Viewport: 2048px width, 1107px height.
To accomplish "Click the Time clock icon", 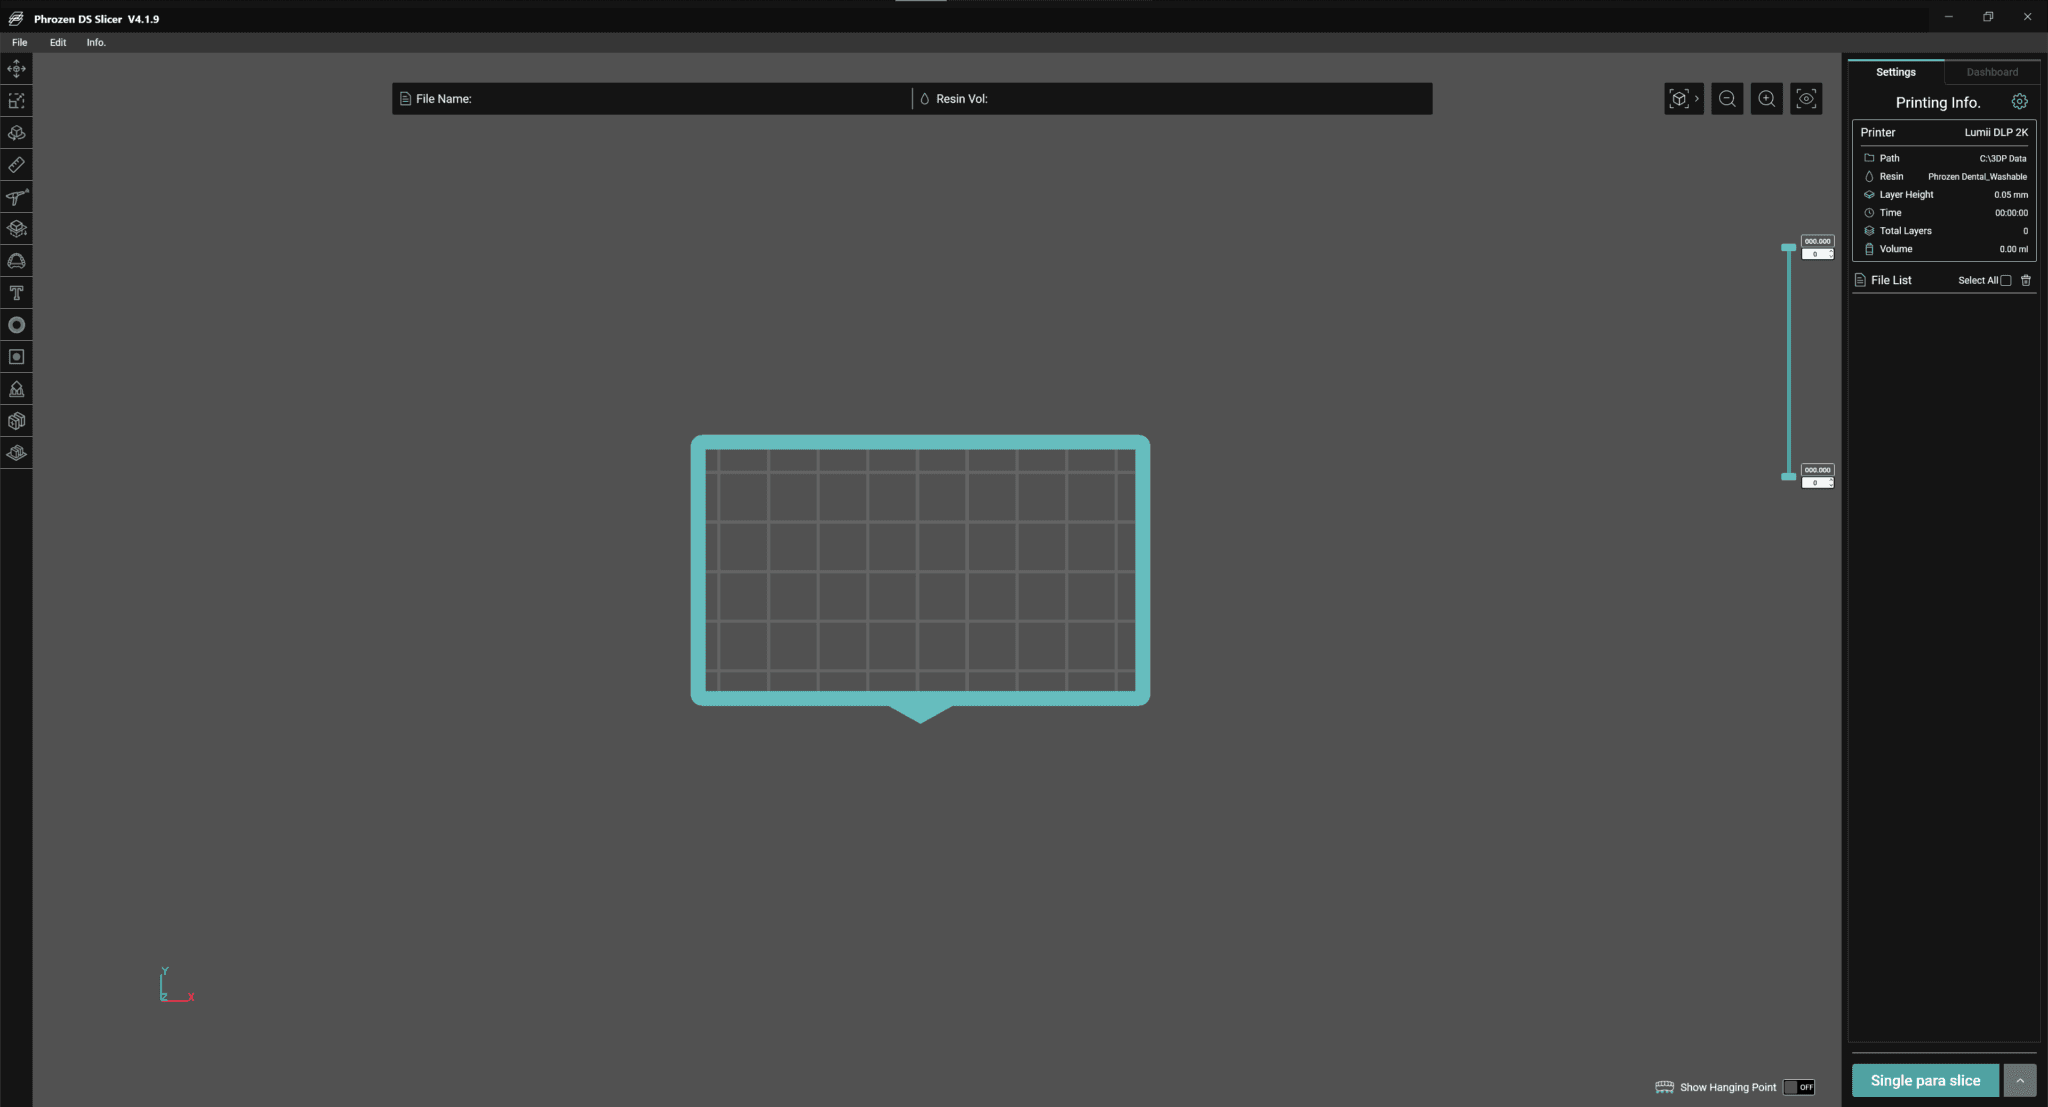I will (1868, 213).
